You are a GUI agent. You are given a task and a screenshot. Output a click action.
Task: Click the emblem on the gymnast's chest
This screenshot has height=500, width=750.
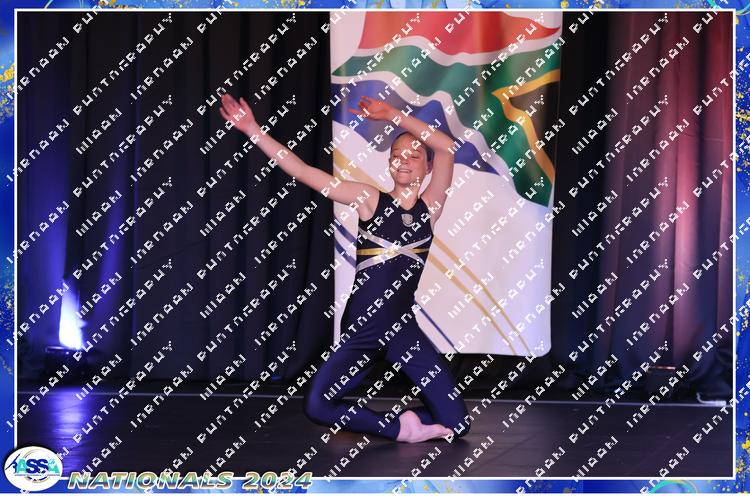click(407, 220)
